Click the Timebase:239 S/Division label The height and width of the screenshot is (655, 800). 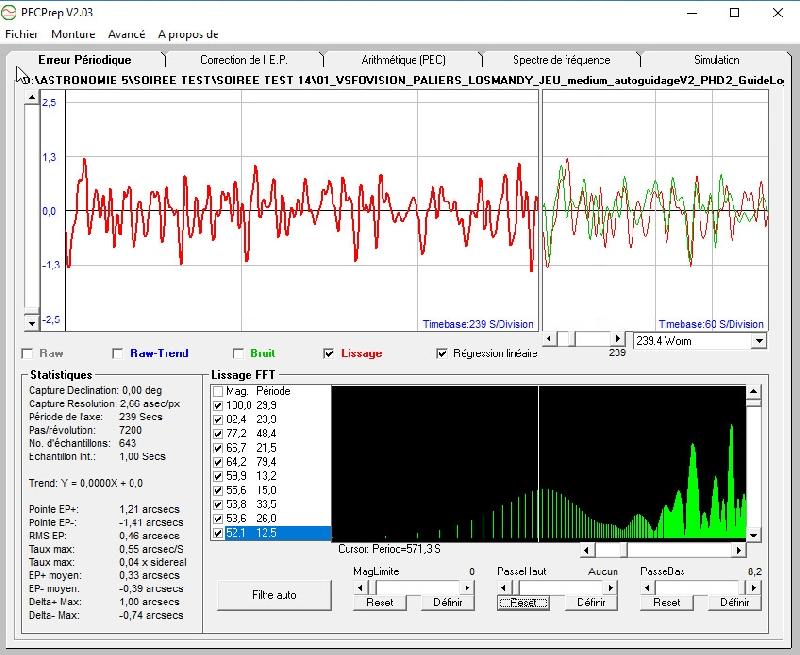pos(478,324)
